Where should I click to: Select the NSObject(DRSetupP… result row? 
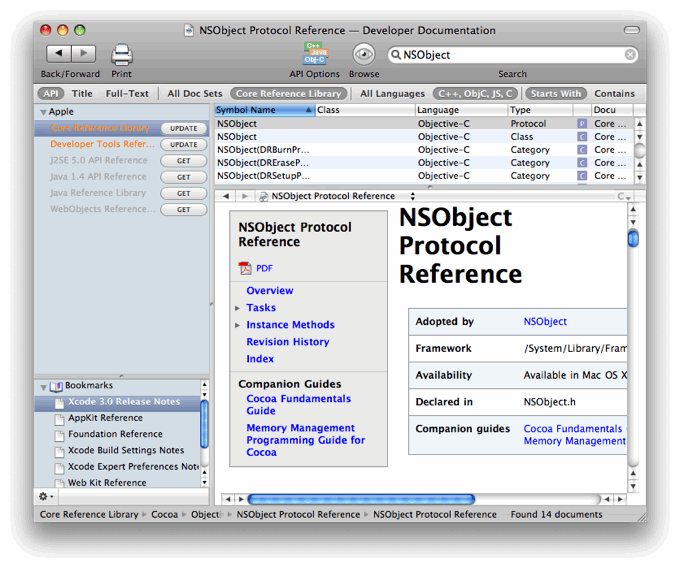(425, 176)
